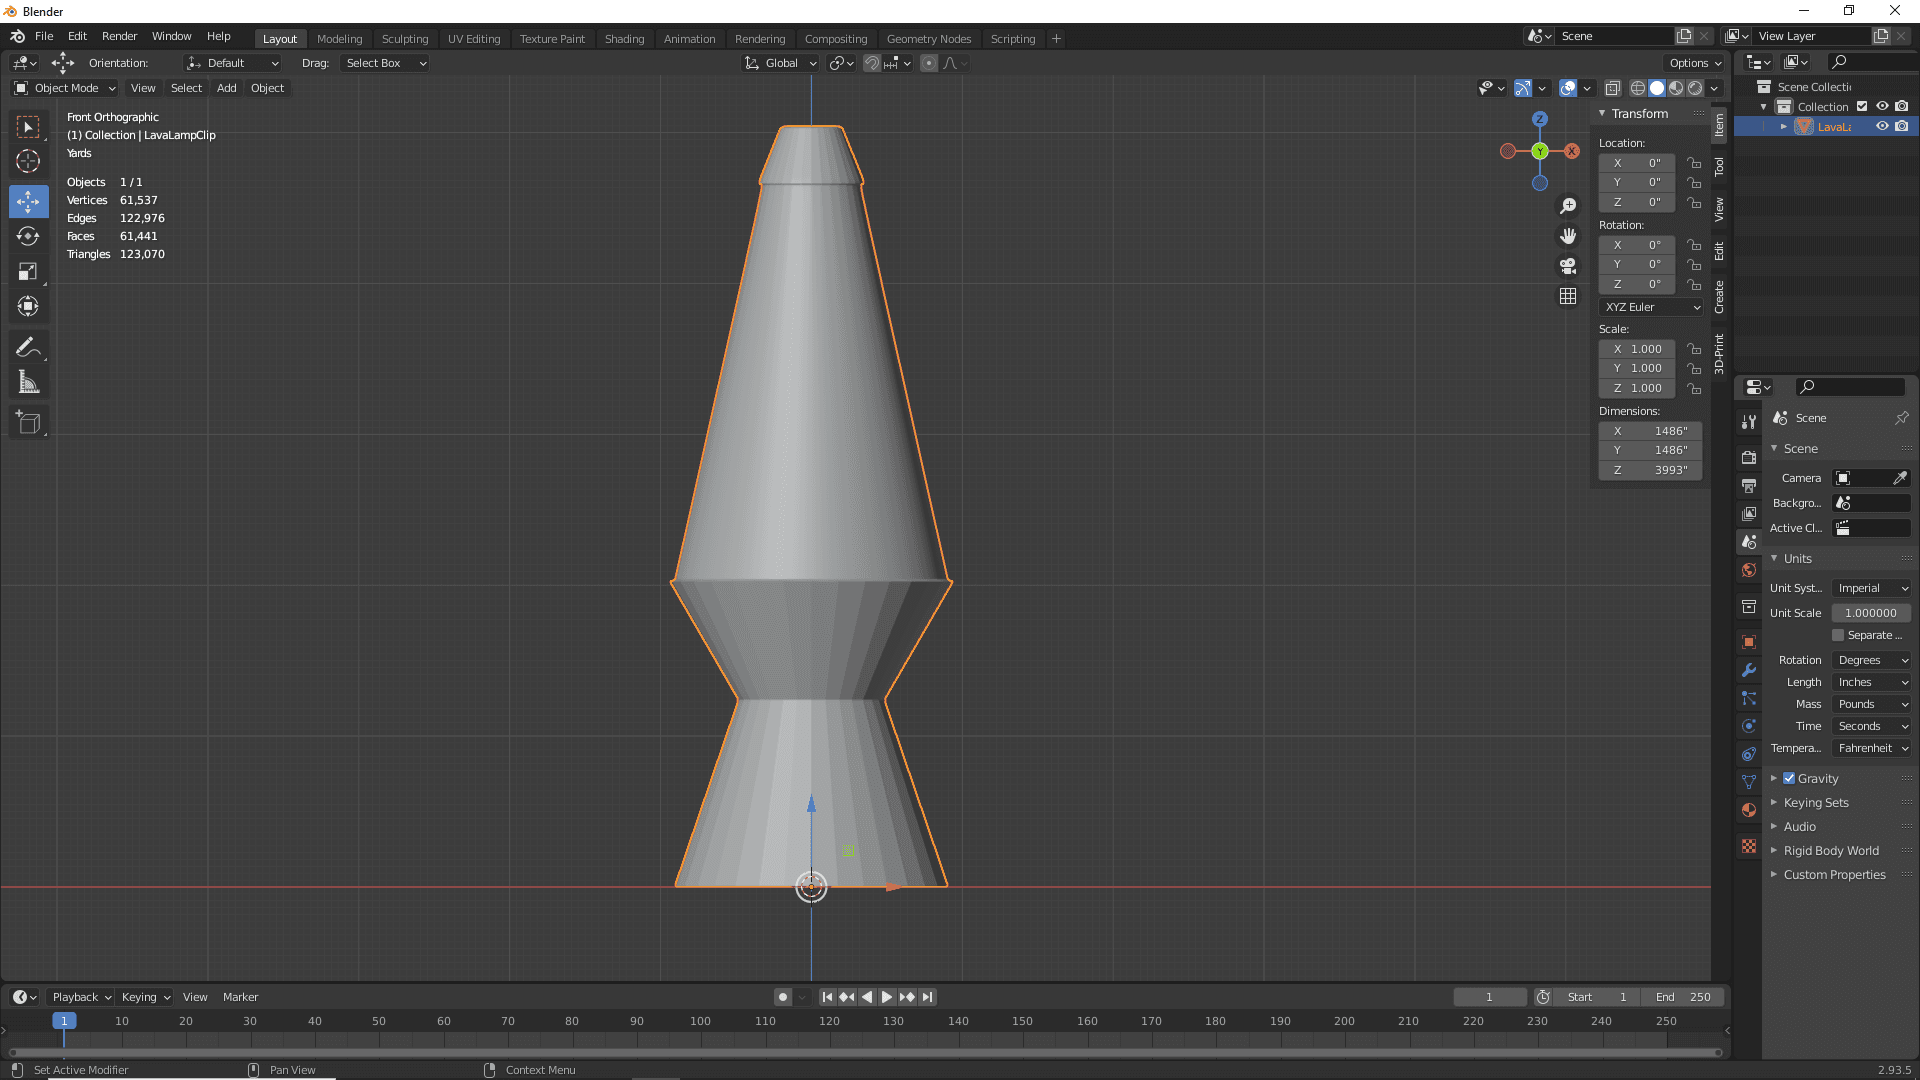Click the Play Animation button
Image resolution: width=1920 pixels, height=1080 pixels.
click(x=885, y=997)
